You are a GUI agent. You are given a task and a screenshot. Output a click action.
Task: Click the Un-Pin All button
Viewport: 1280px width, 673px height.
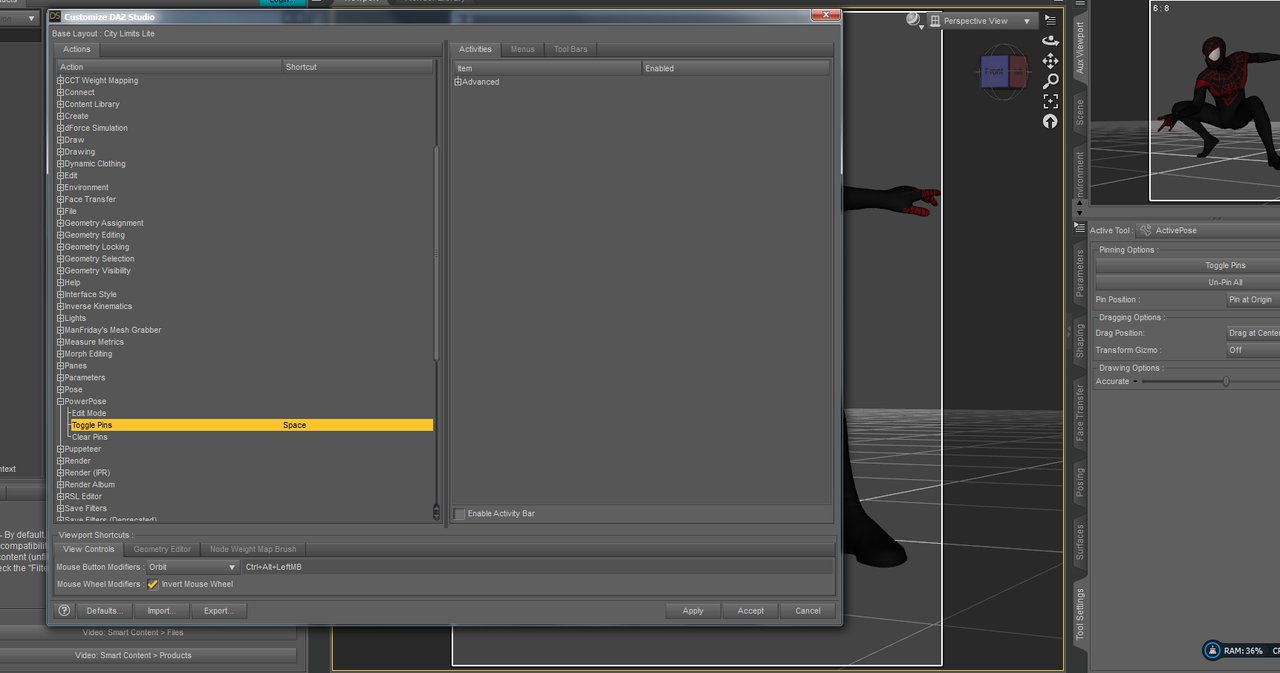pos(1188,282)
